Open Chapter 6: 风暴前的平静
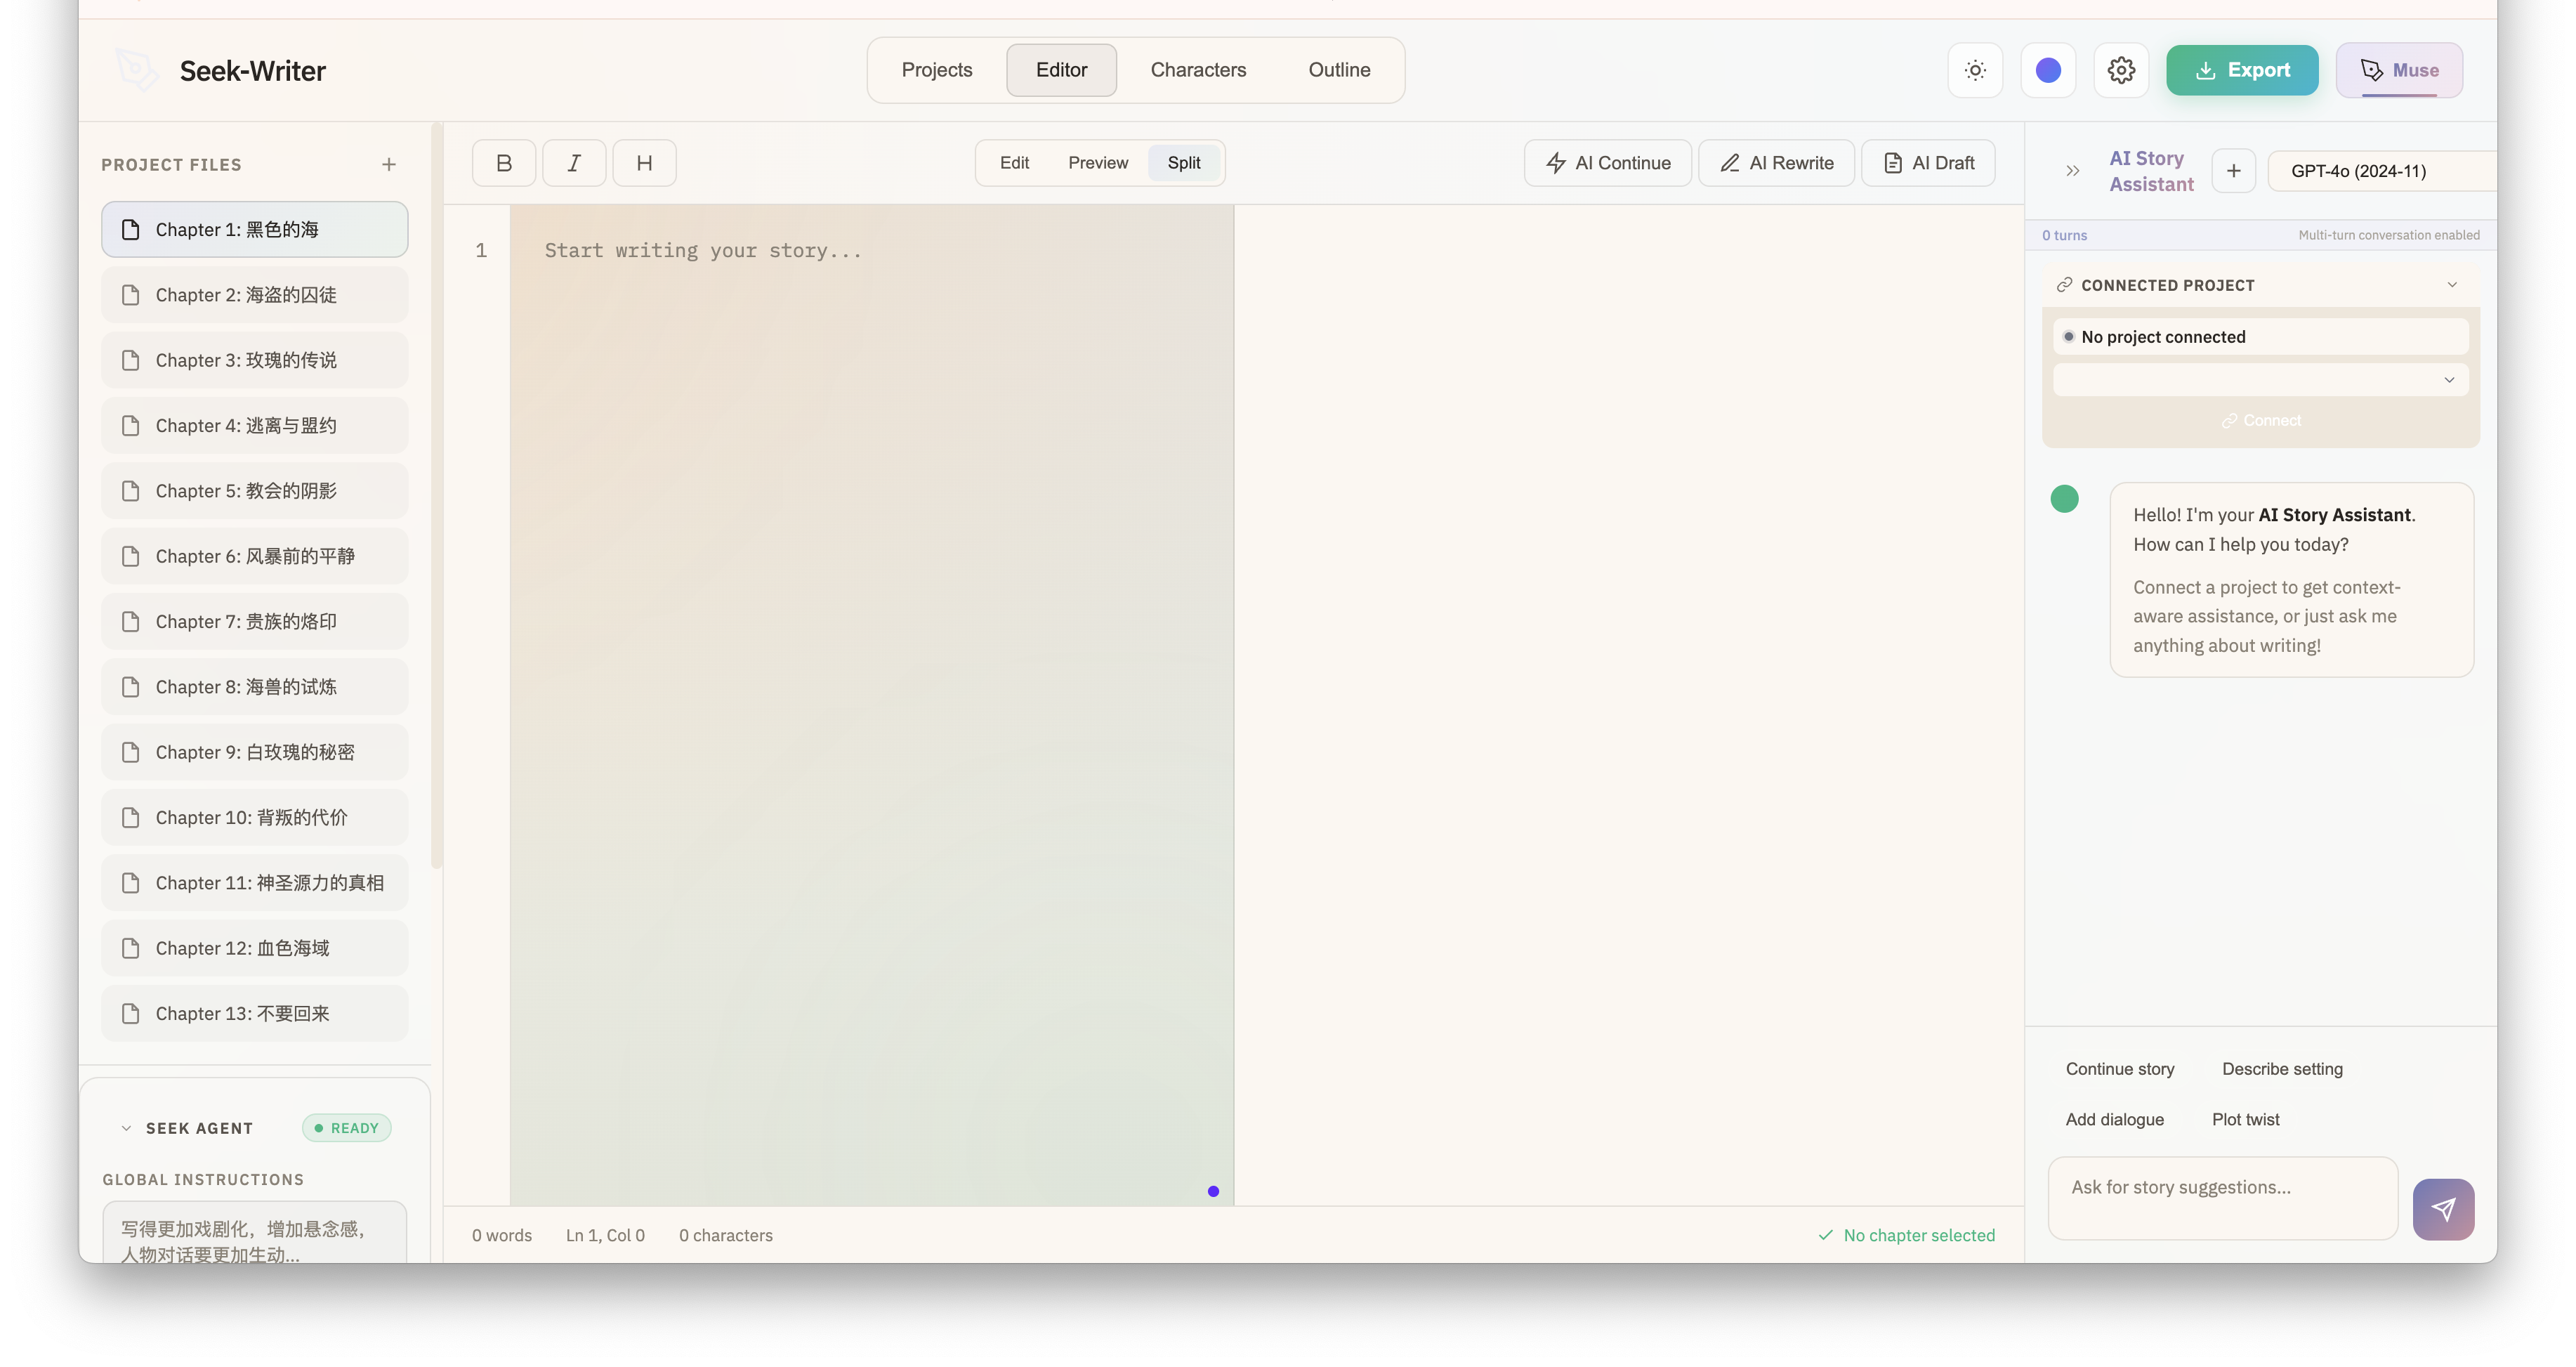 pos(254,556)
